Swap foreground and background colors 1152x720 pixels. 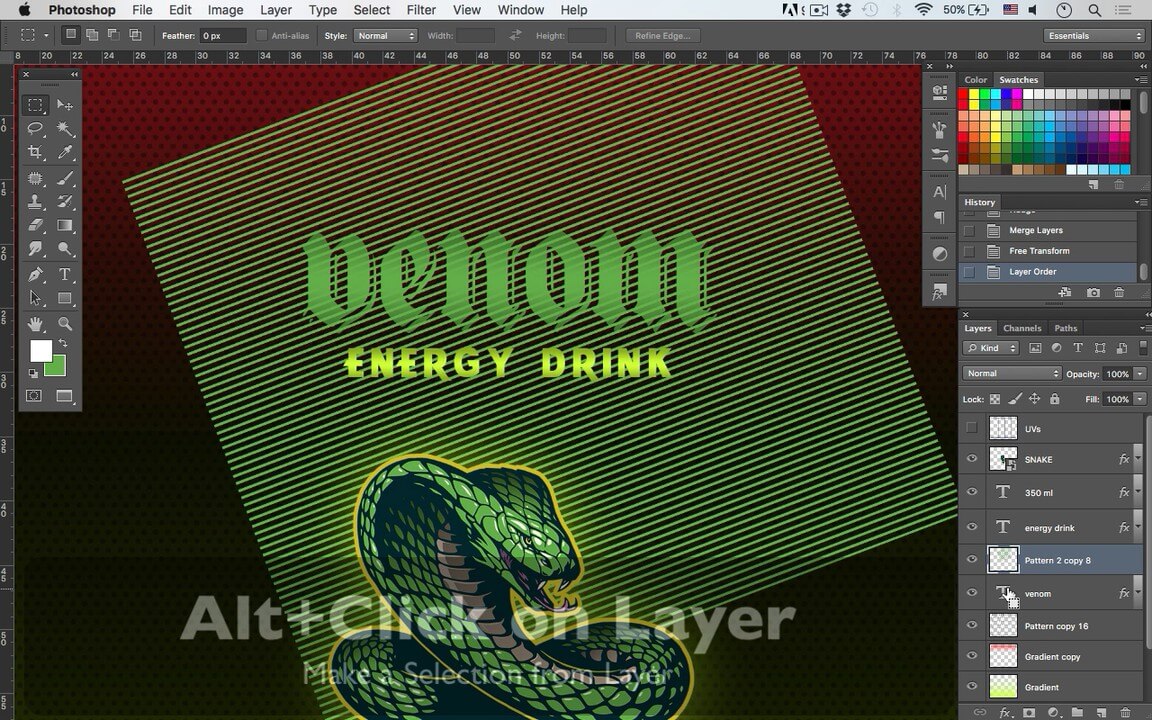click(x=63, y=343)
